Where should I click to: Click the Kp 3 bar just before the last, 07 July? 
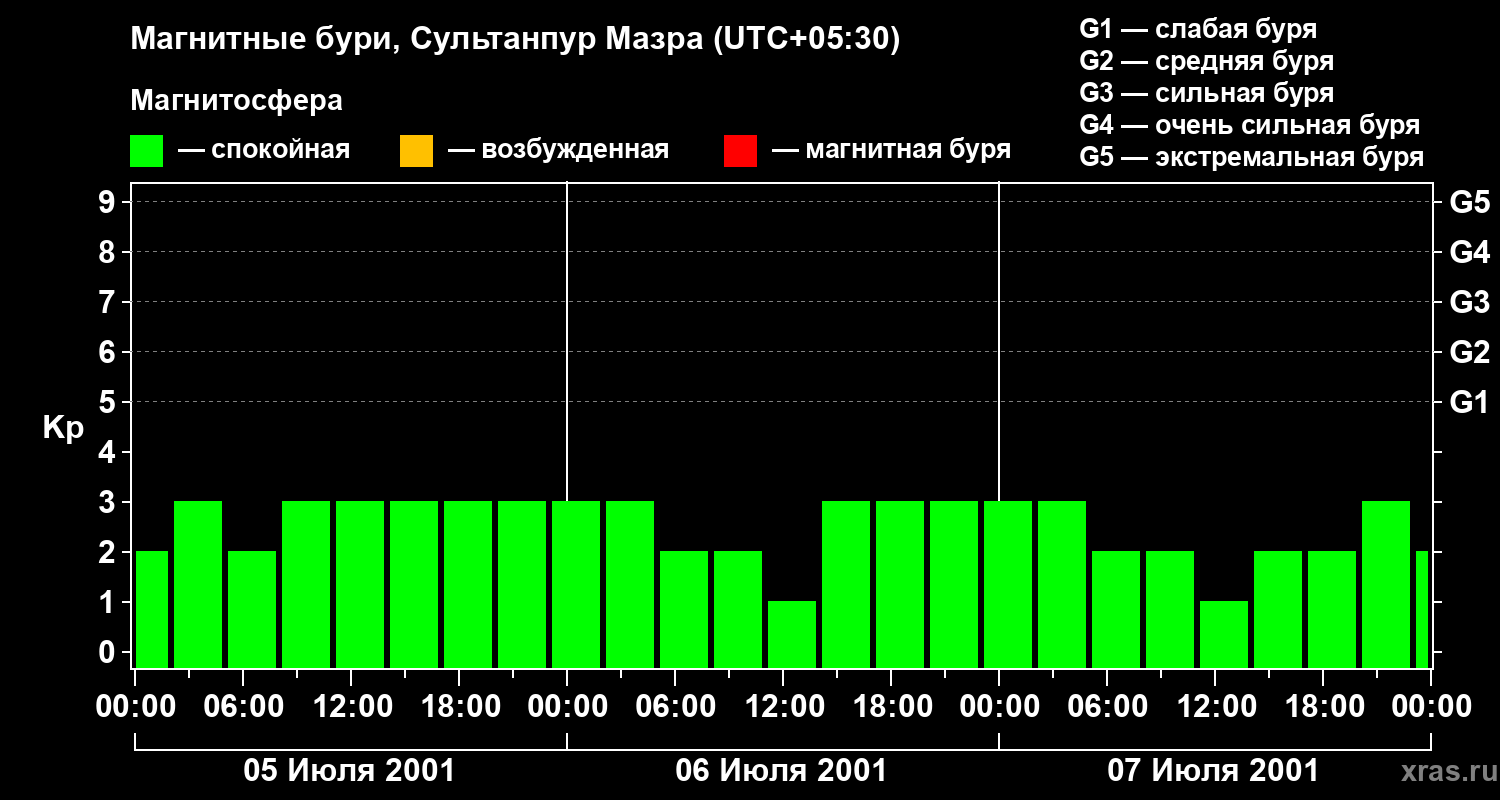pyautogui.click(x=1386, y=584)
